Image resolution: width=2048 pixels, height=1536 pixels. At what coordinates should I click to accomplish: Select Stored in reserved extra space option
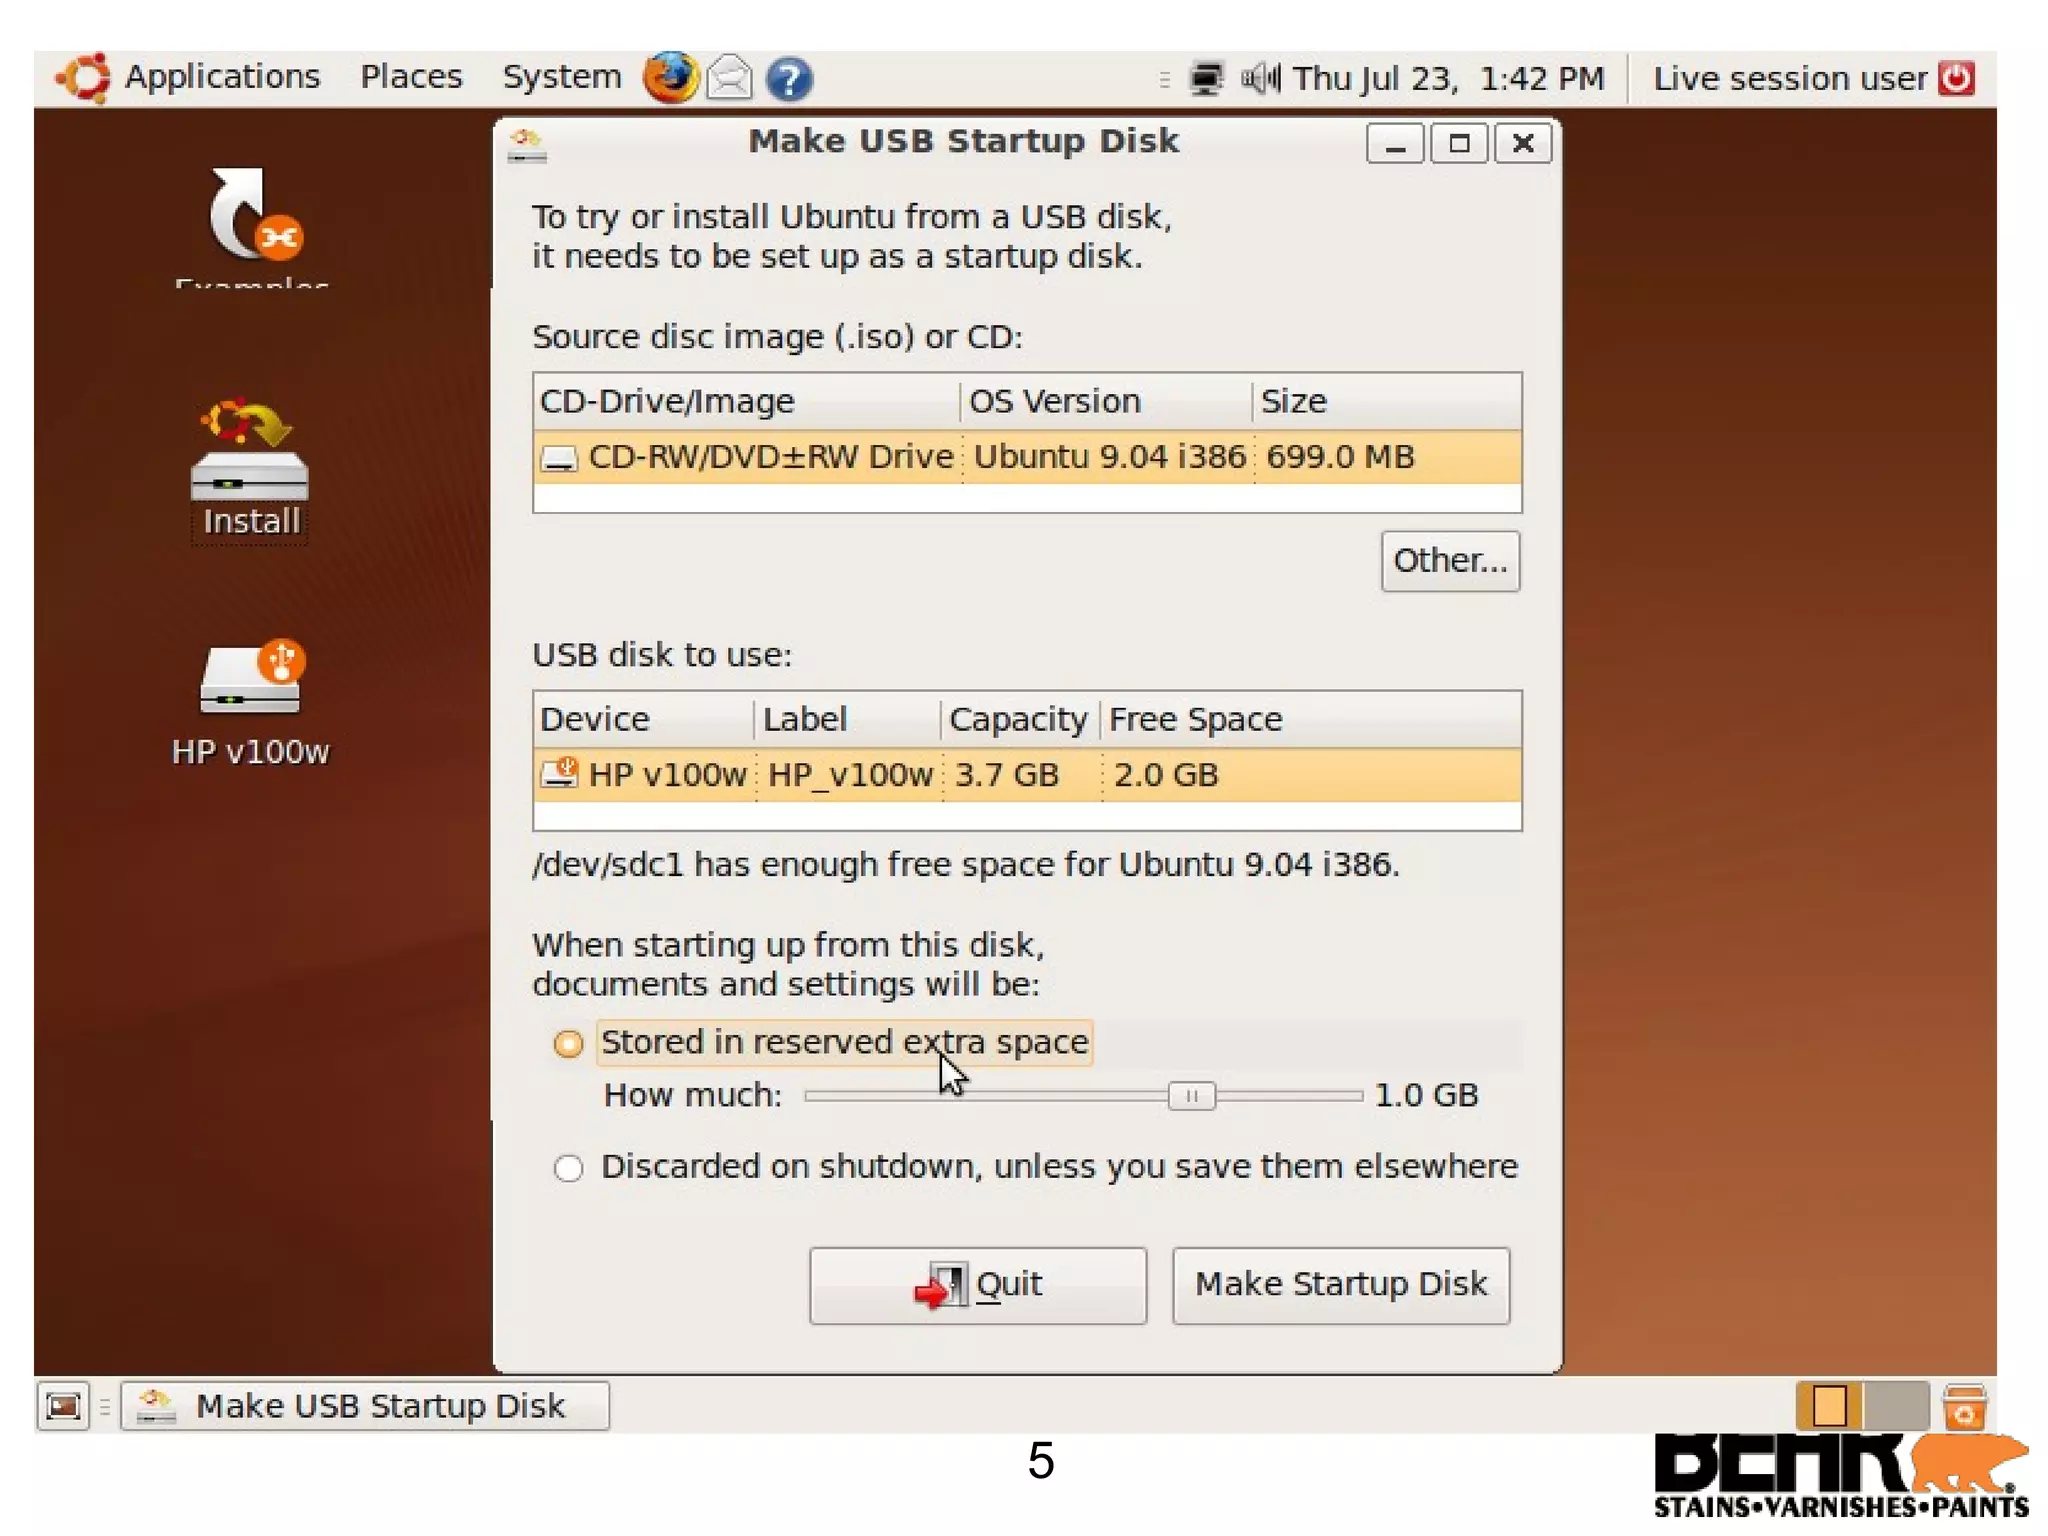[568, 1044]
